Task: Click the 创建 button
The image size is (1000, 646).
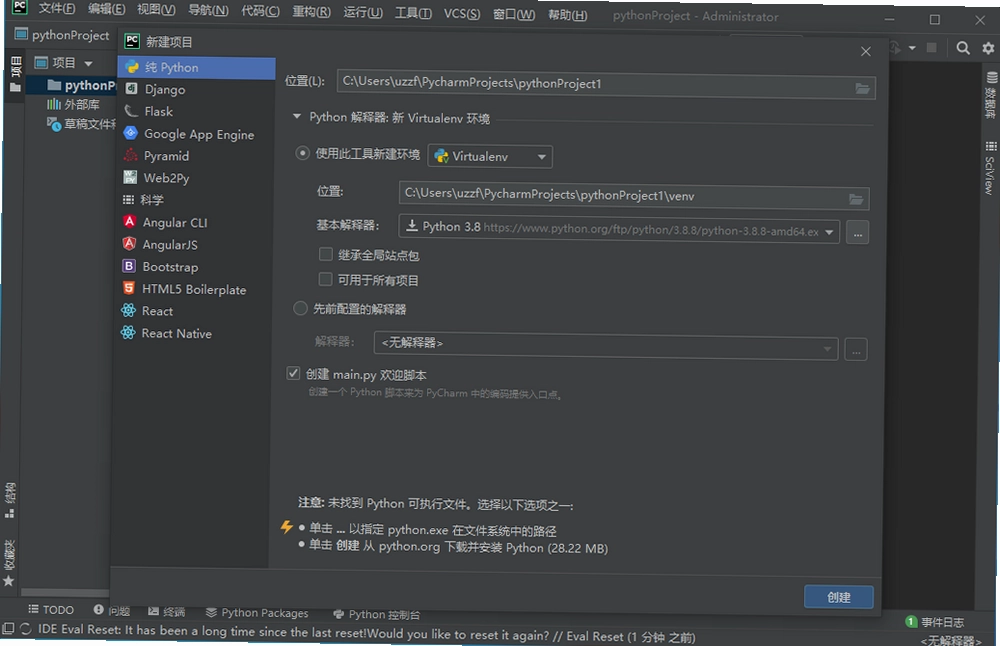Action: [x=839, y=597]
